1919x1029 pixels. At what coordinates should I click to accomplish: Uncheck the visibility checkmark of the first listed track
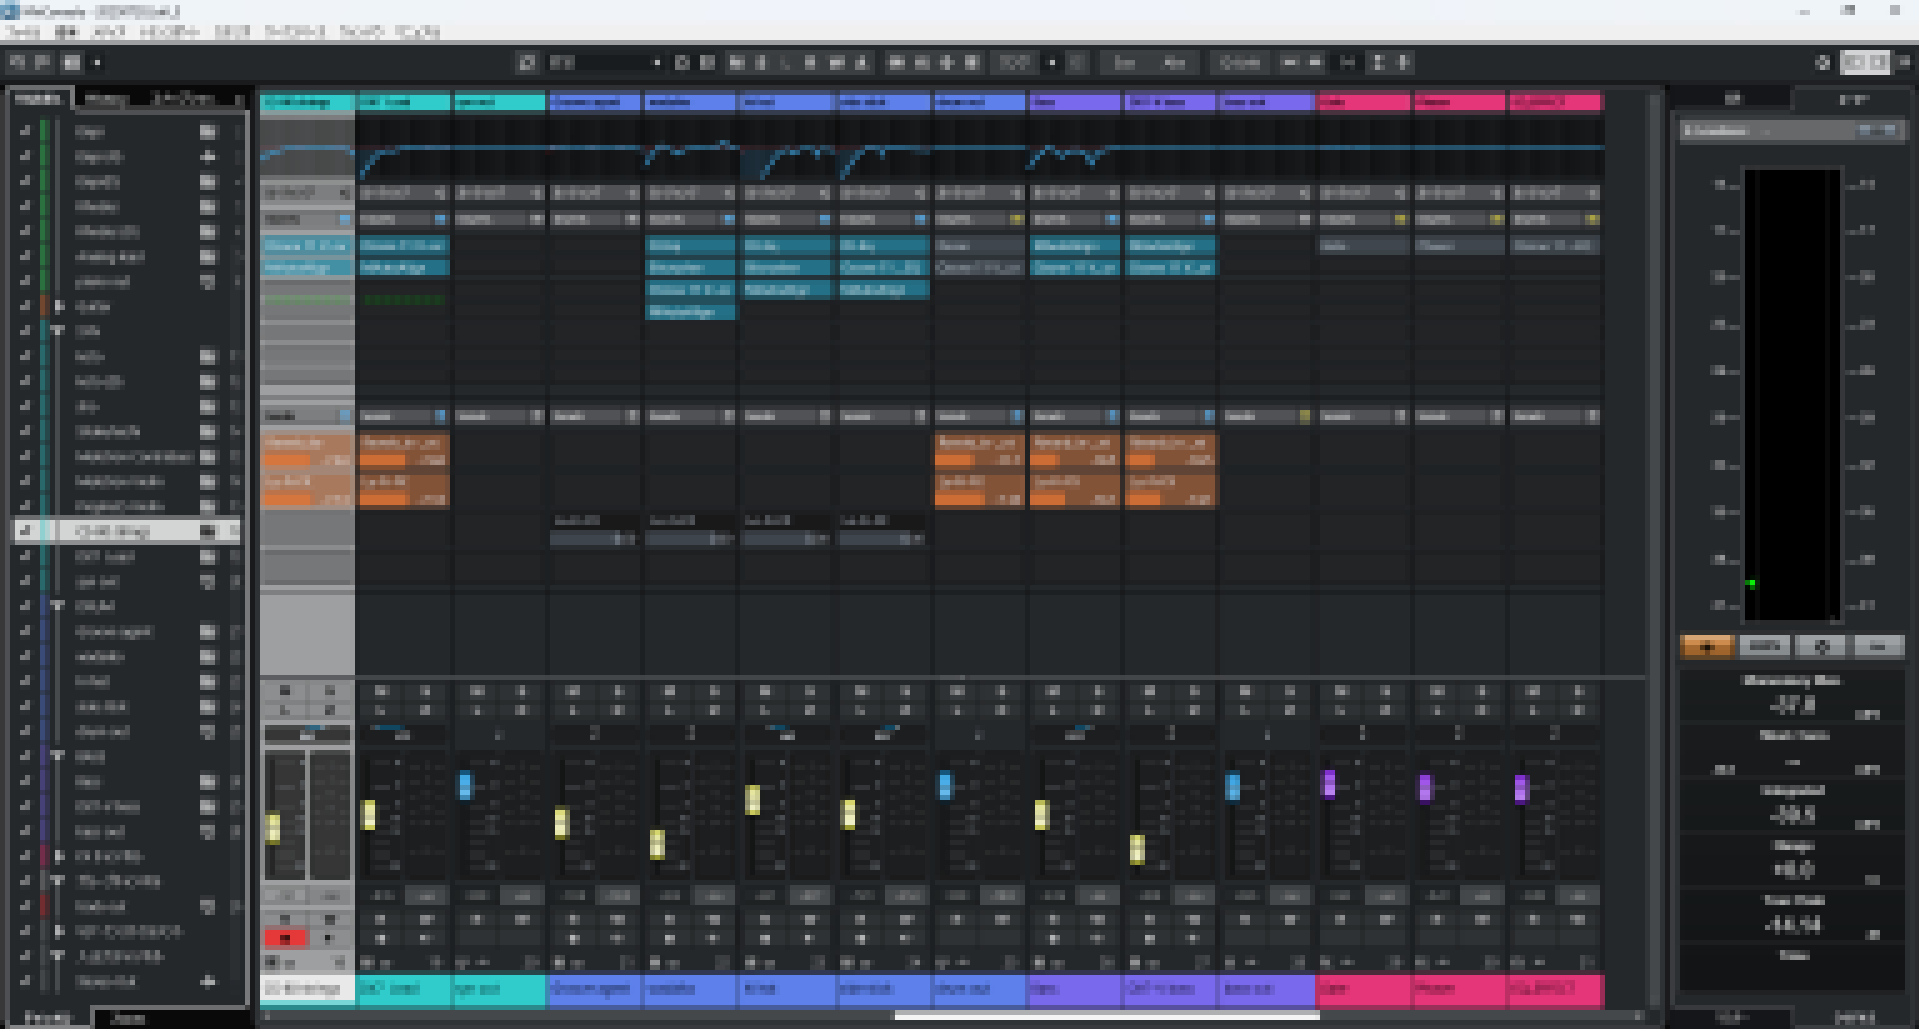point(25,131)
